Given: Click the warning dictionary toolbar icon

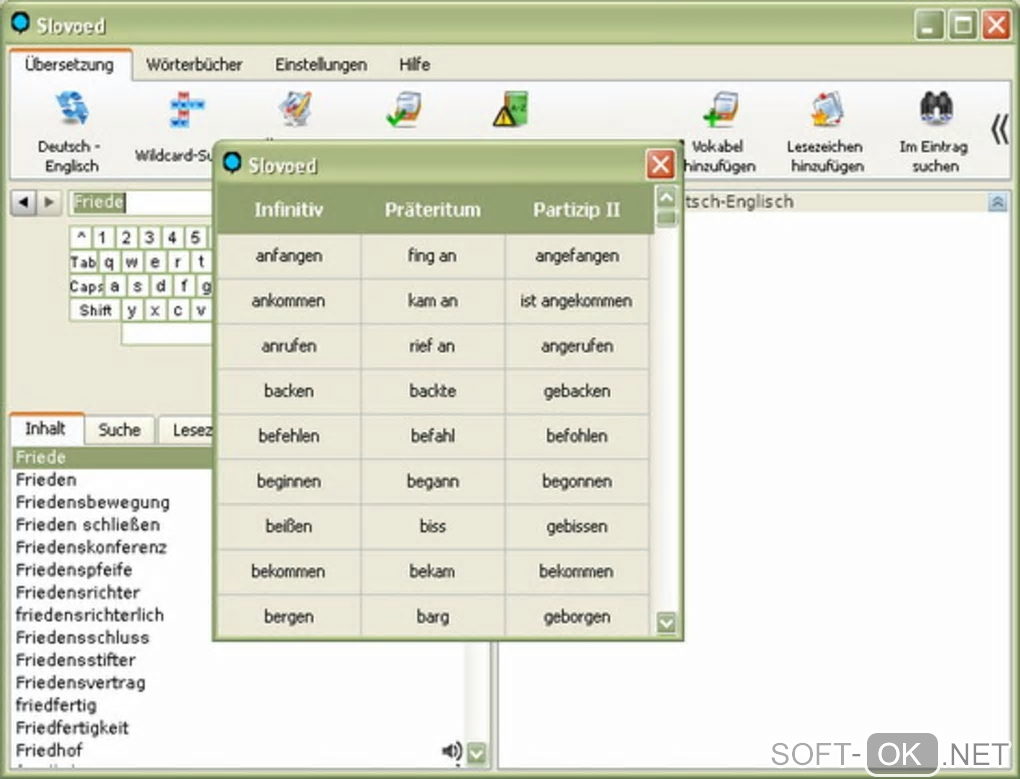Looking at the screenshot, I should [x=511, y=109].
